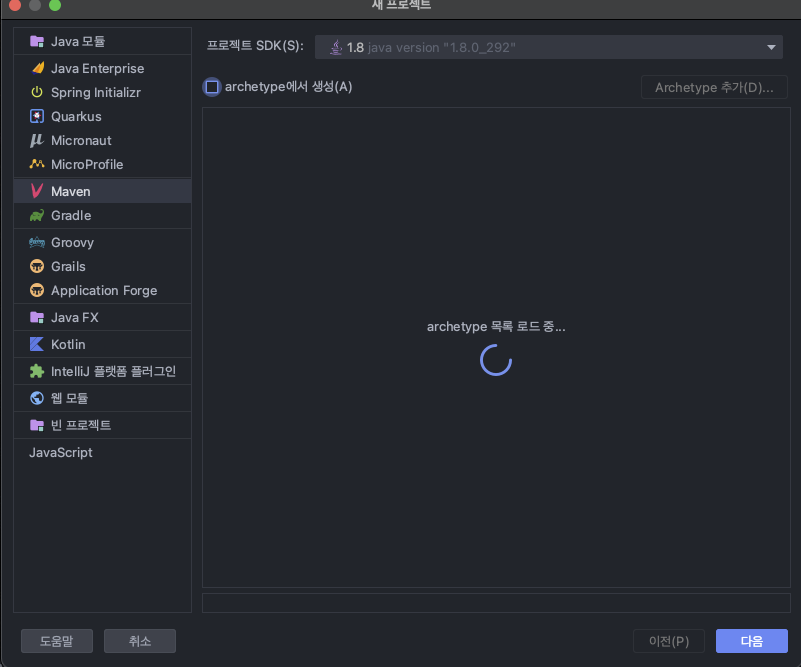Screen dimensions: 801x667
Task: Select 웹 모듈 entry
Action: pos(103,398)
